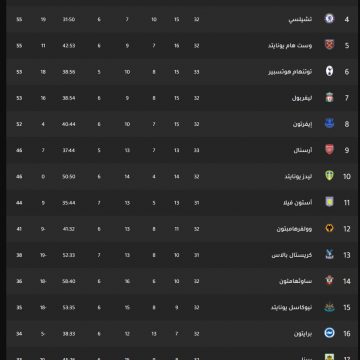Select the ليدز يونايتد team name

click(x=298, y=176)
